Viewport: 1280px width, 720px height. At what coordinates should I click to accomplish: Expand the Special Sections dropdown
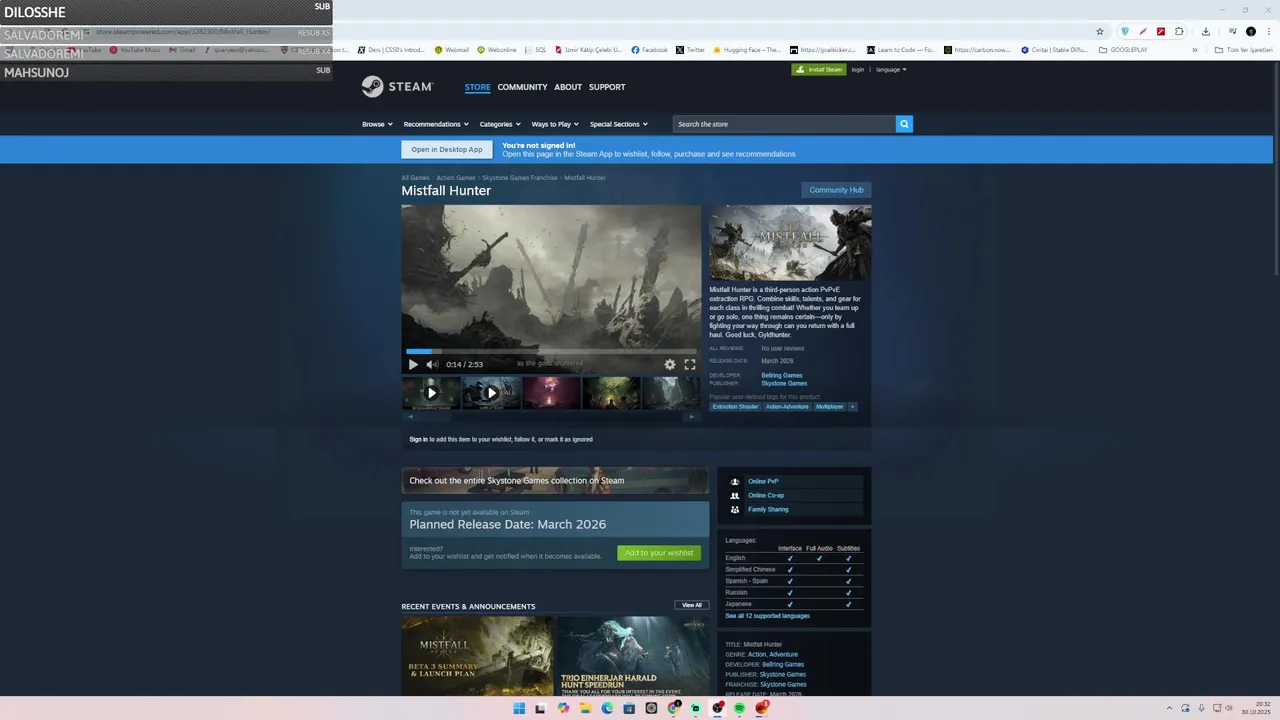(x=618, y=124)
